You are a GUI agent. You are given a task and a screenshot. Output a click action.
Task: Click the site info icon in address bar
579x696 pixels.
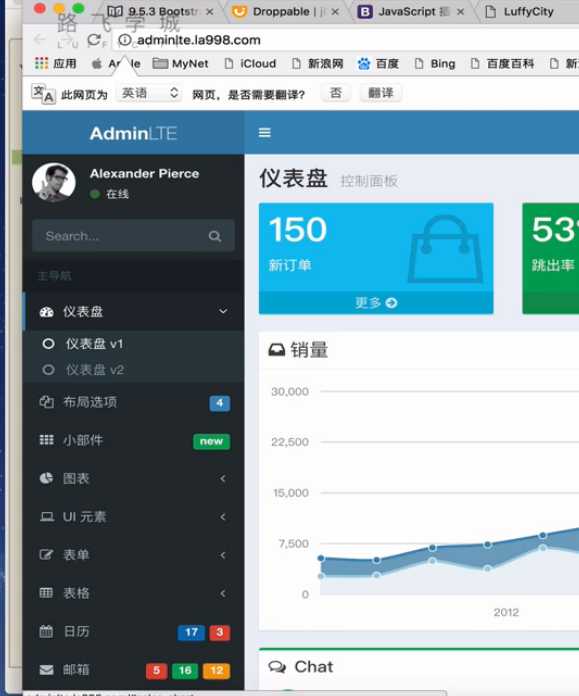coord(125,40)
